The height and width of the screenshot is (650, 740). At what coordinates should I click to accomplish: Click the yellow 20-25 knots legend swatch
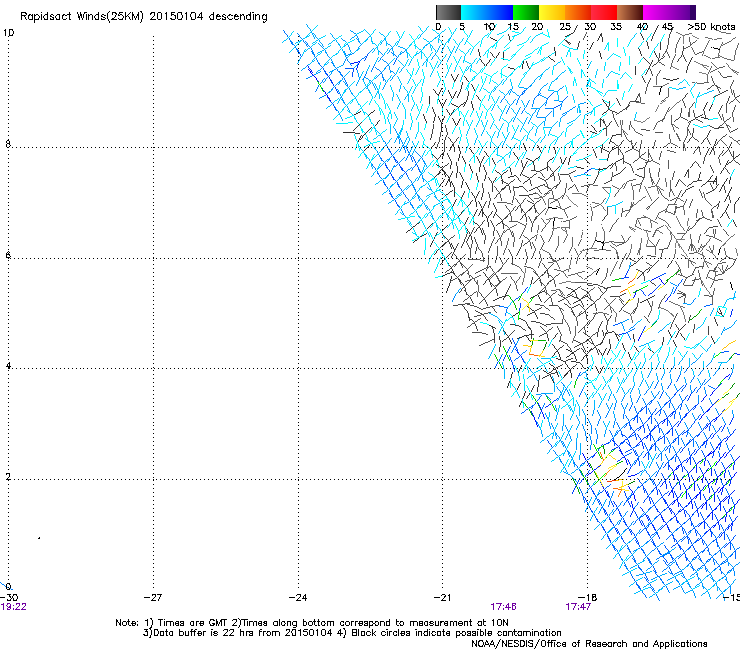pos(552,12)
